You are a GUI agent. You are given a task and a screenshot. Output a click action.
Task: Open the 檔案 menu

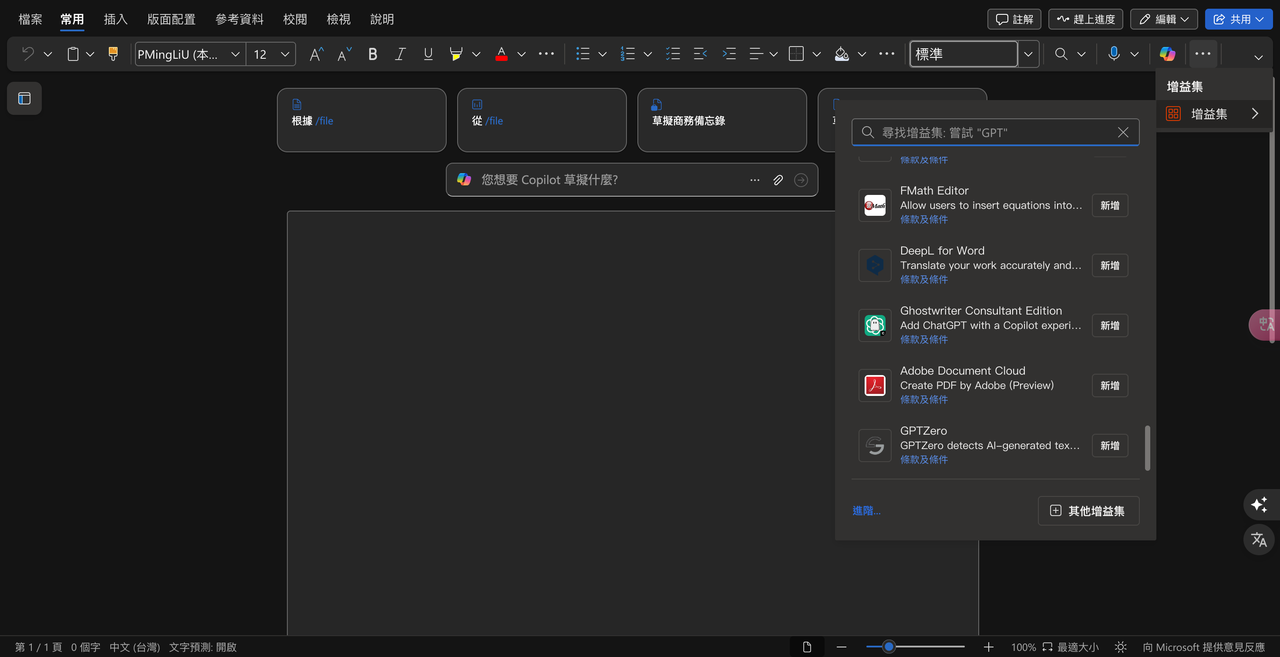coord(31,19)
